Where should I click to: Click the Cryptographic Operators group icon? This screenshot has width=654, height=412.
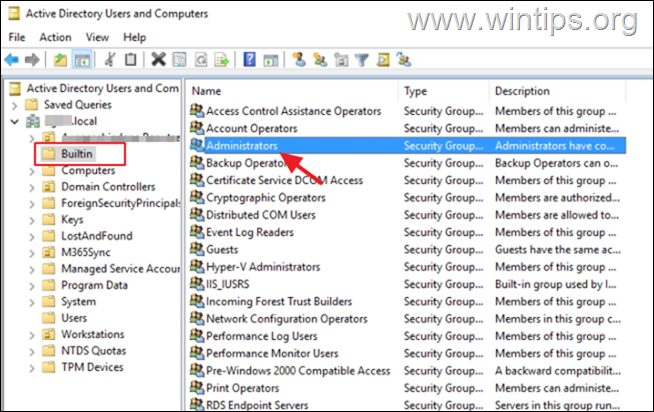(x=197, y=197)
